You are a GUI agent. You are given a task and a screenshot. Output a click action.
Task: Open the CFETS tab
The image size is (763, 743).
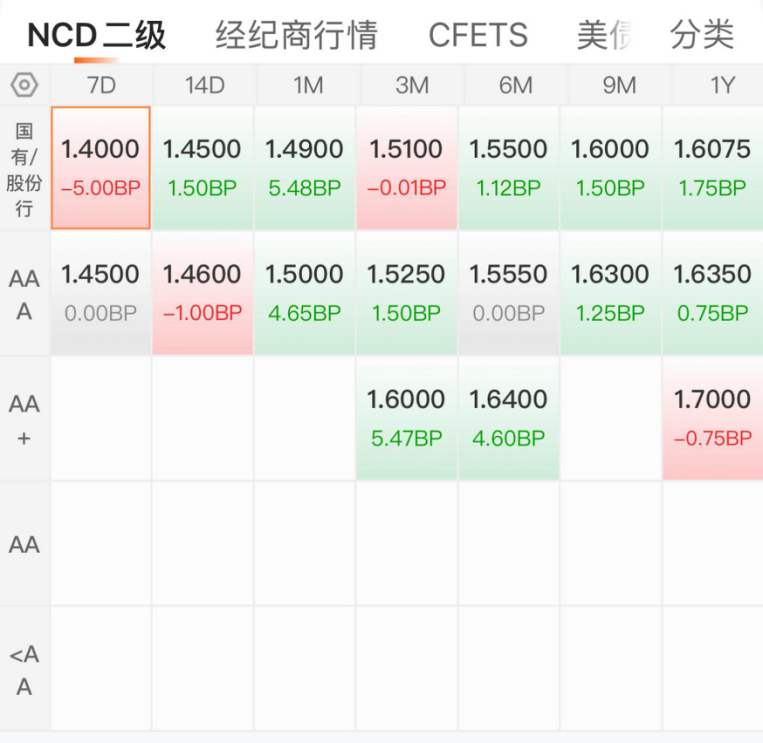(478, 35)
